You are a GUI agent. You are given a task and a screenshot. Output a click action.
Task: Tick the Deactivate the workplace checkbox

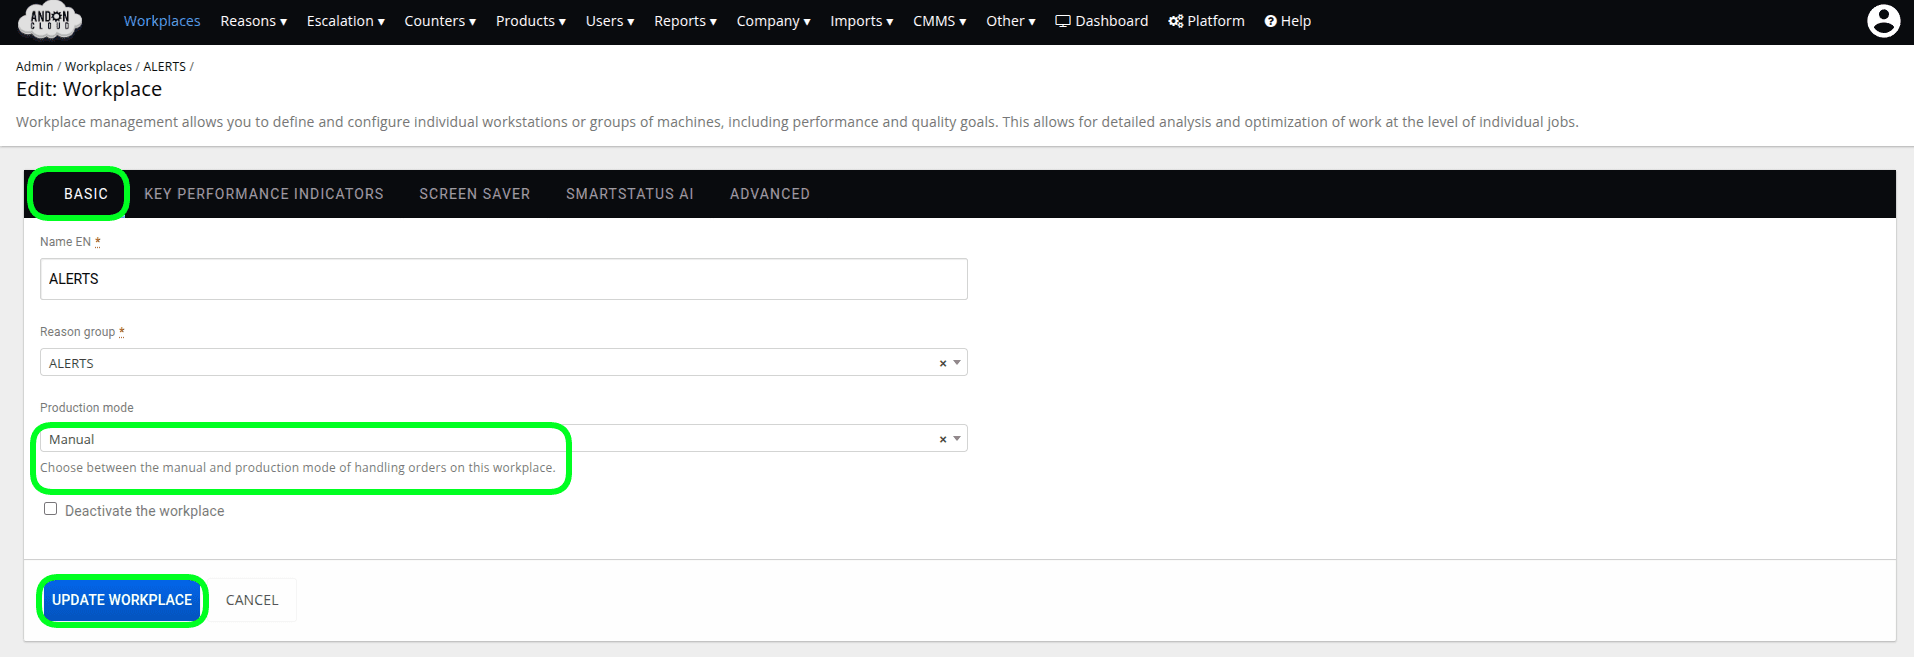point(50,509)
